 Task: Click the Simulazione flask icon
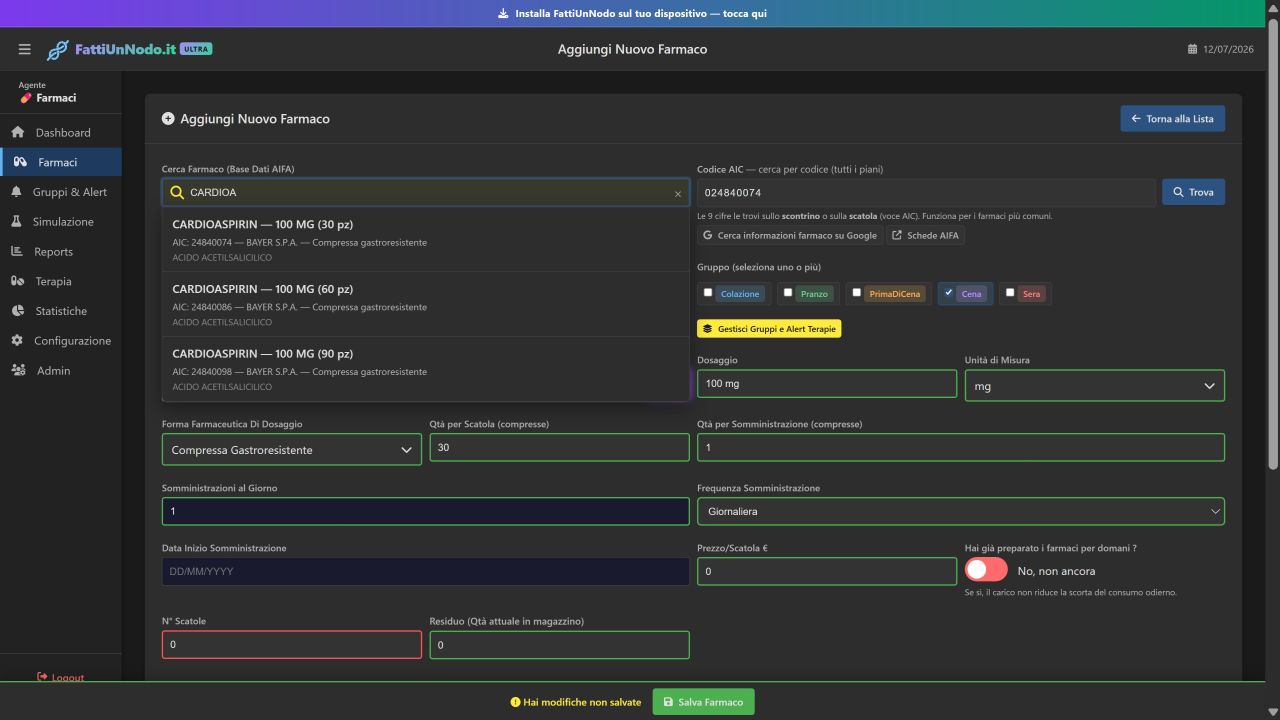(x=17, y=221)
